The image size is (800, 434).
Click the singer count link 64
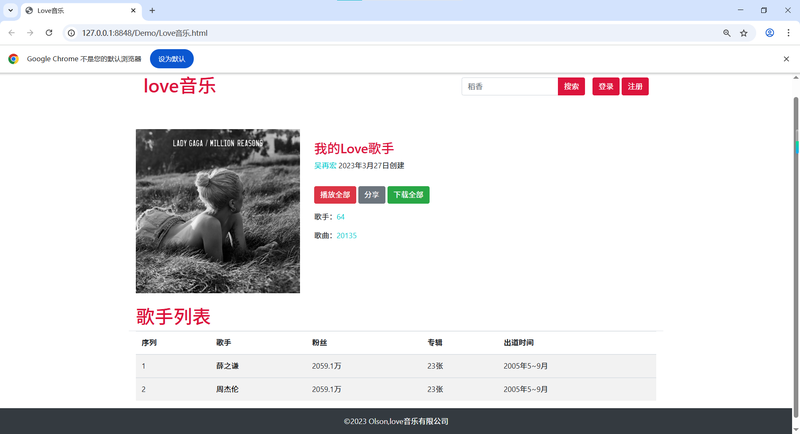340,217
